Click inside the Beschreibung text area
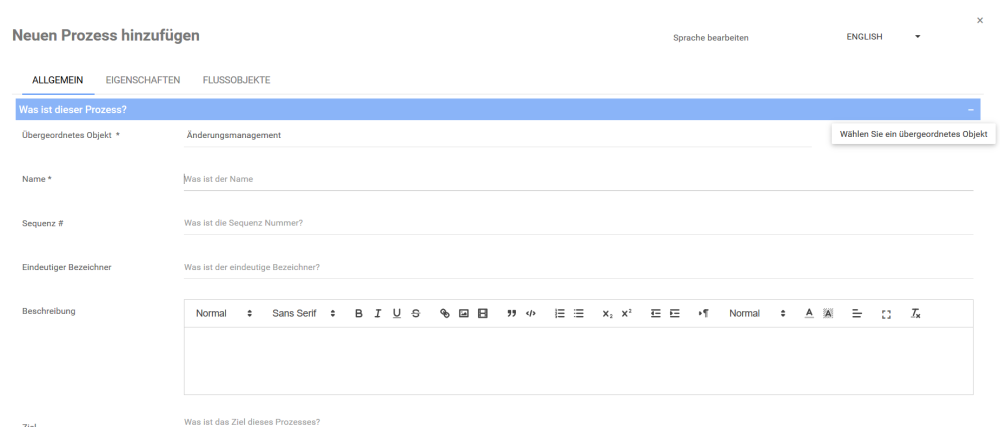 [x=578, y=361]
